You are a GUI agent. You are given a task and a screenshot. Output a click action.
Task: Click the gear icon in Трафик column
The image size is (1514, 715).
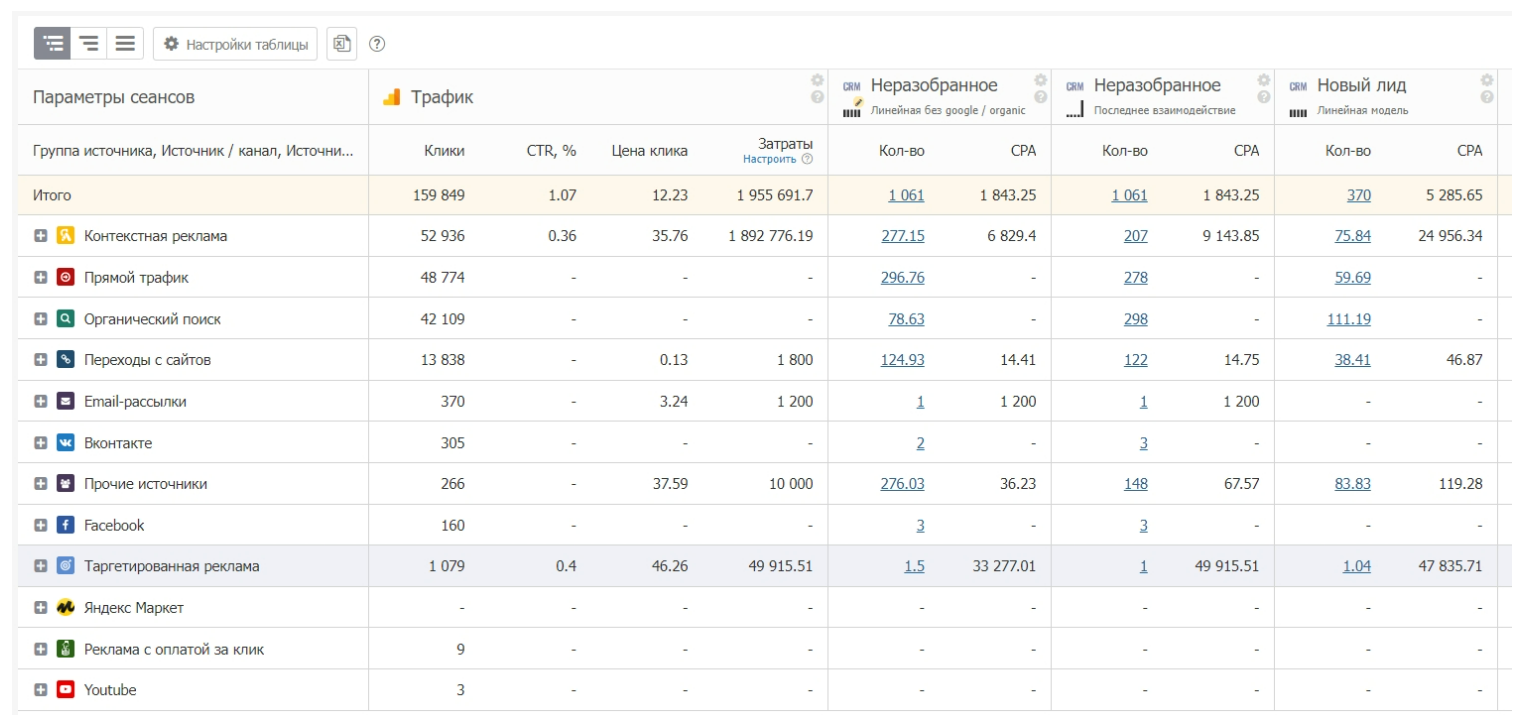pyautogui.click(x=817, y=81)
